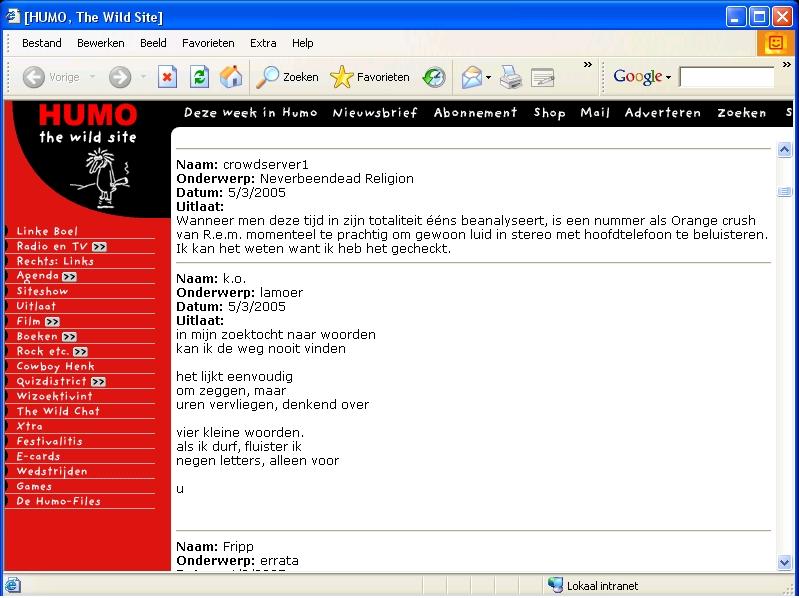Click the page icon in the status bar

[x=12, y=585]
